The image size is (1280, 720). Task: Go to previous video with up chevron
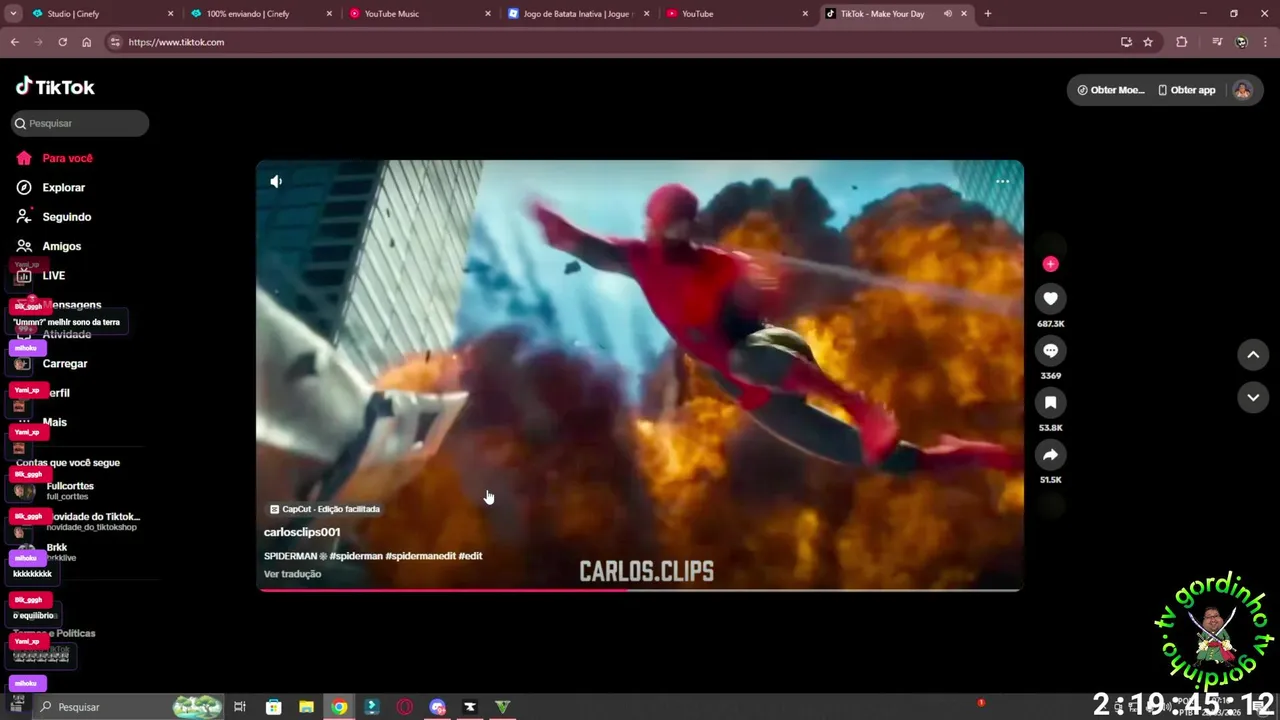1253,354
